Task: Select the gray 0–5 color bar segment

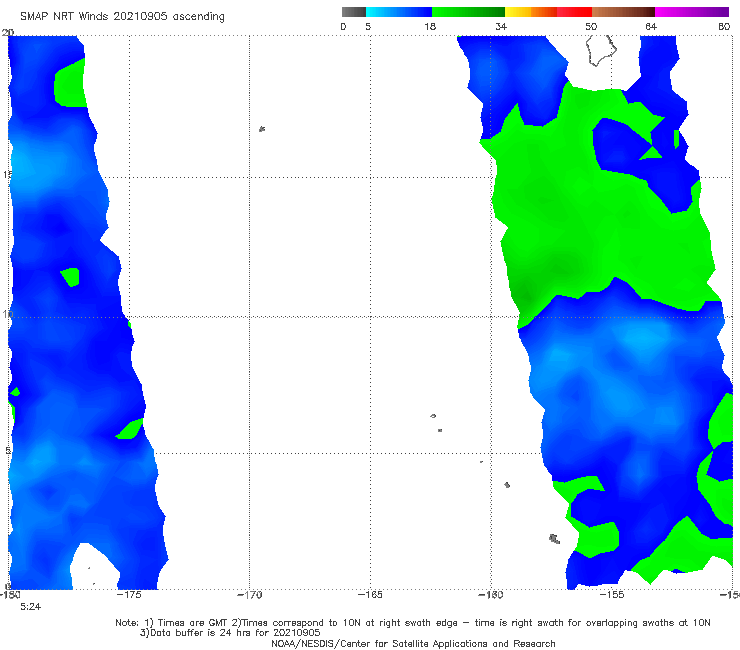Action: click(x=354, y=12)
